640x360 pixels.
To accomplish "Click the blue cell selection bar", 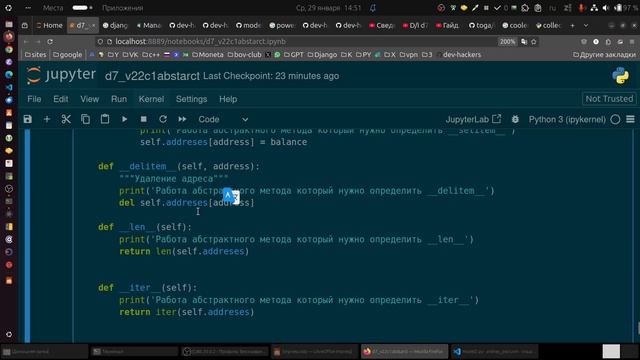I will (27, 236).
